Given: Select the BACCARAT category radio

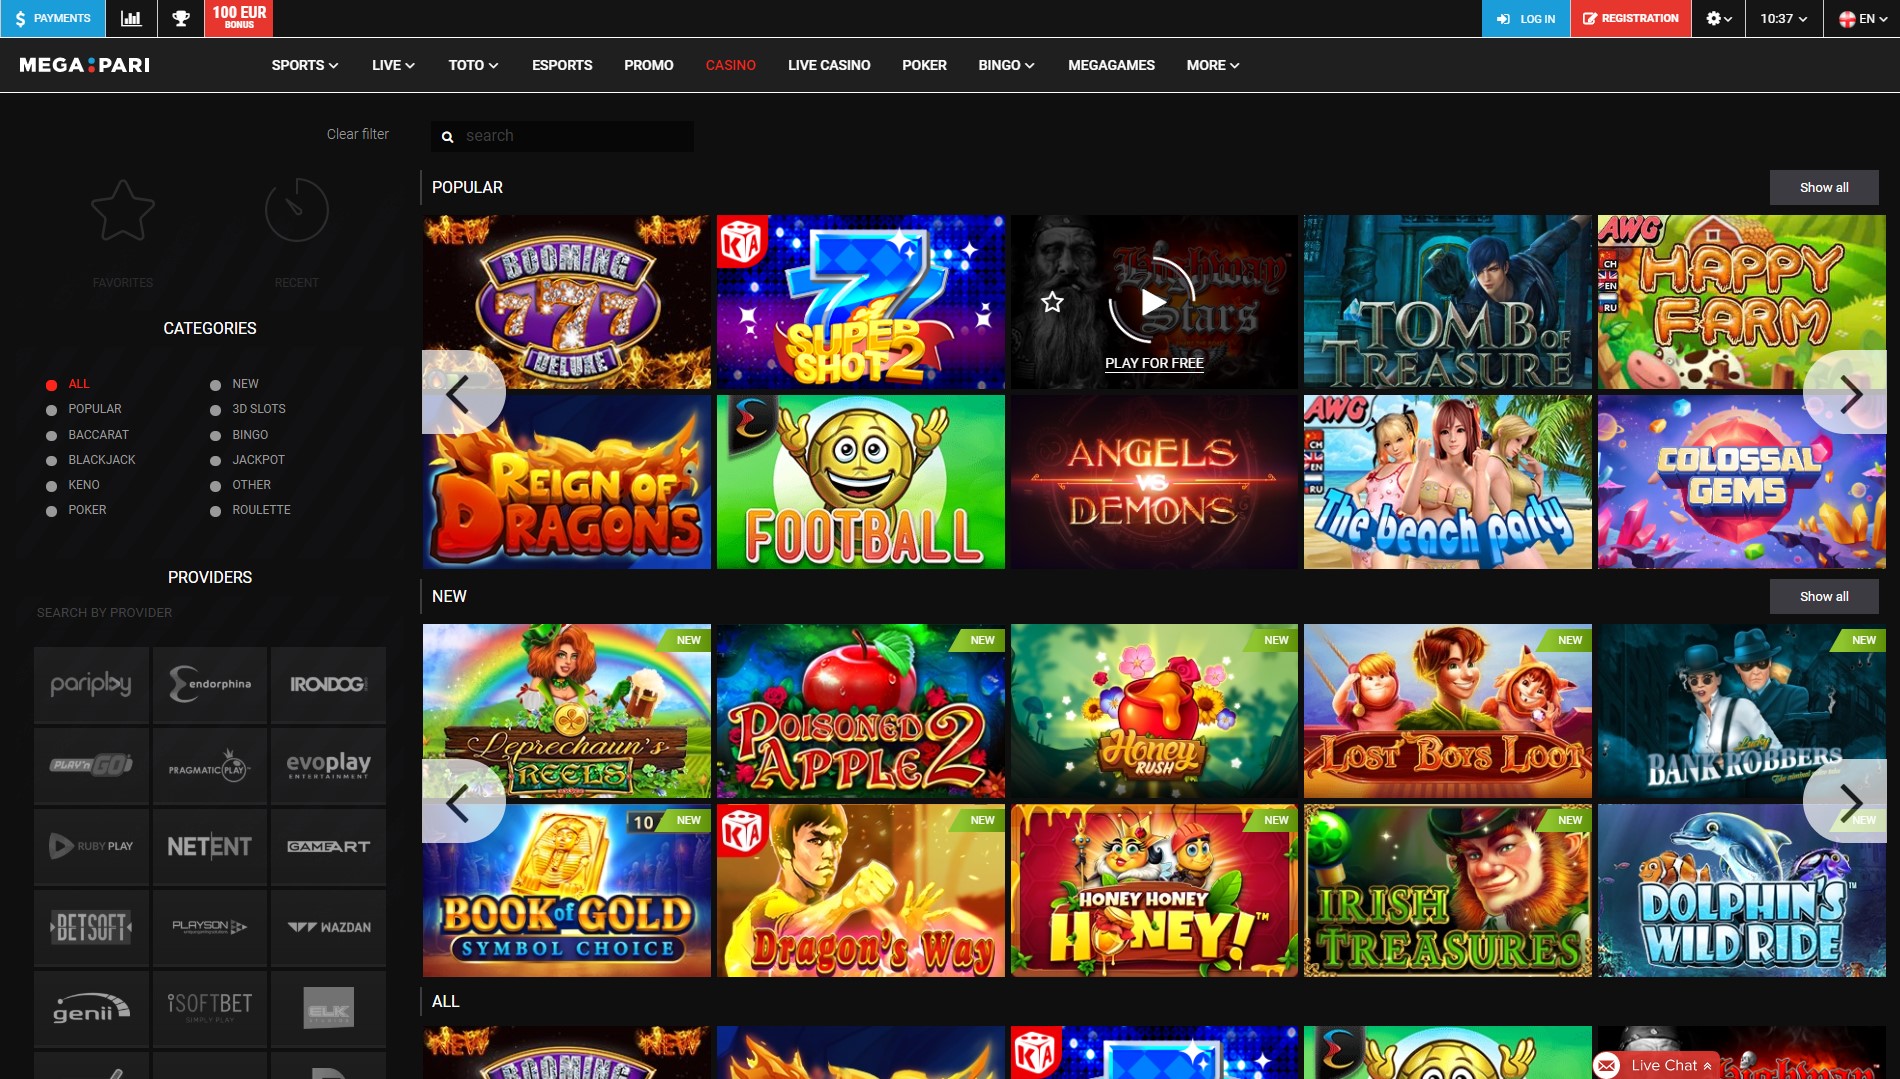Looking at the screenshot, I should coord(51,436).
